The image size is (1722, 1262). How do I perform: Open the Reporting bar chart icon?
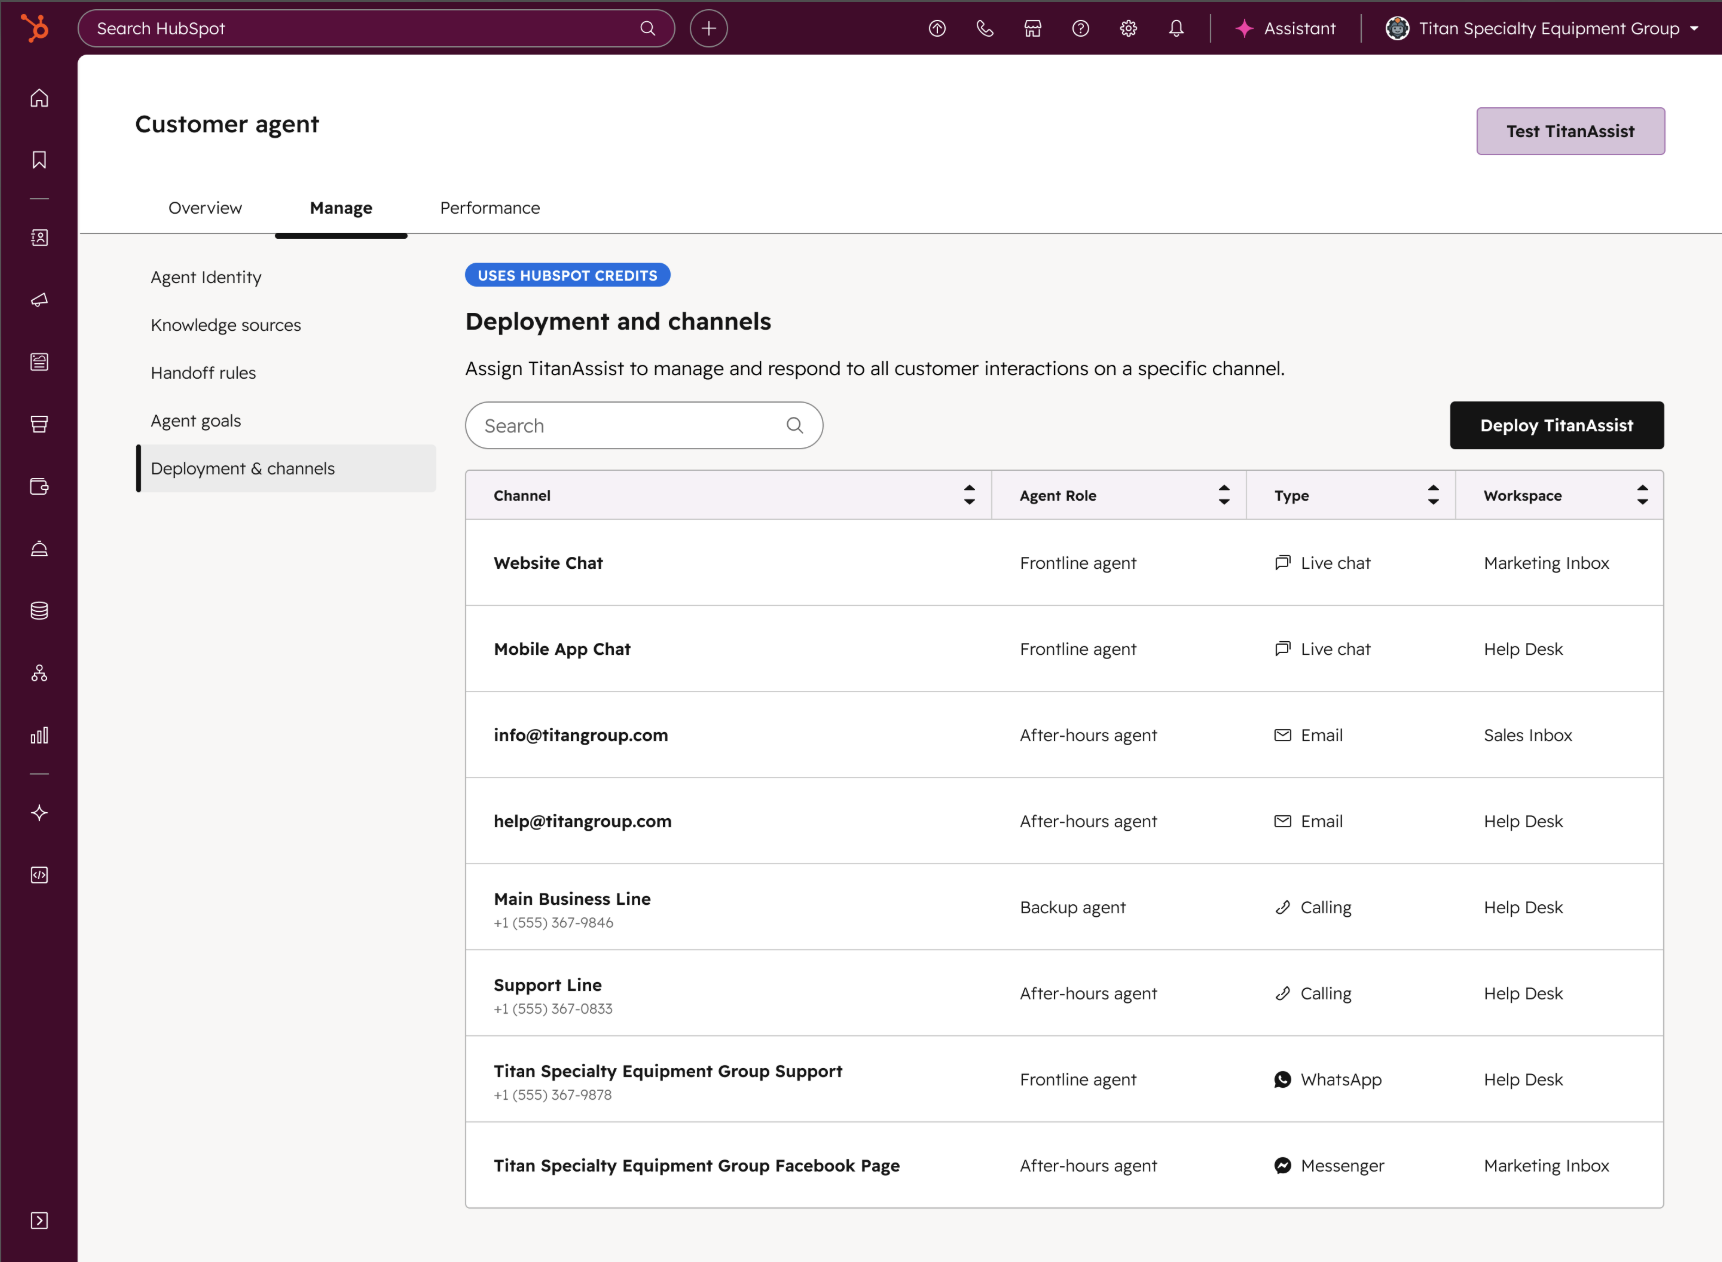coord(39,735)
